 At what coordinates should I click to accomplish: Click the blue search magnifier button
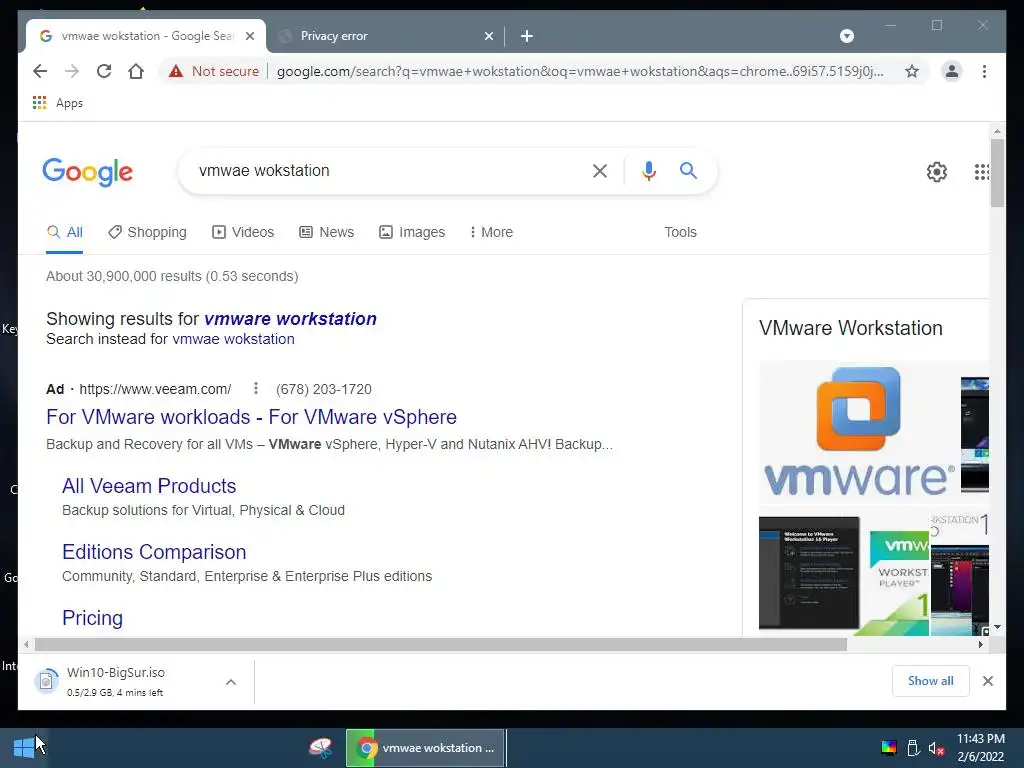(688, 171)
